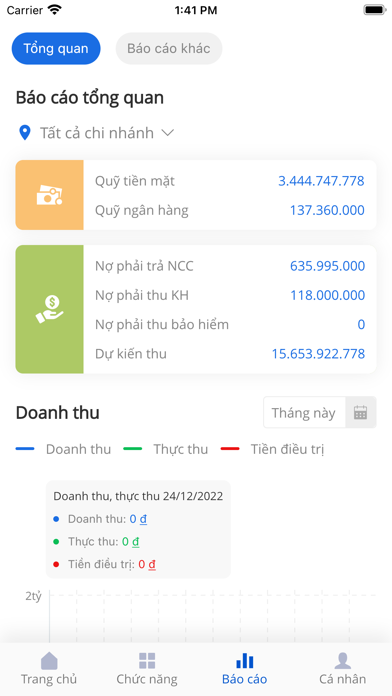
Task: Click the 2tỷ axis label on chart
Action: pos(33,597)
